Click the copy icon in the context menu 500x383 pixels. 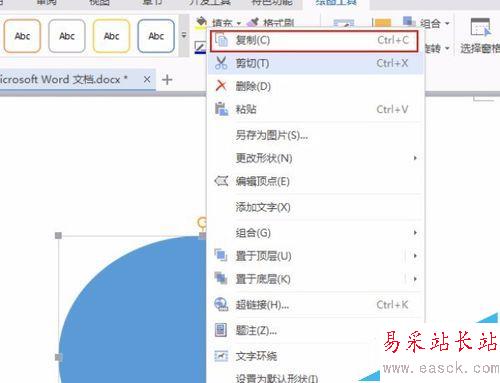coord(221,40)
